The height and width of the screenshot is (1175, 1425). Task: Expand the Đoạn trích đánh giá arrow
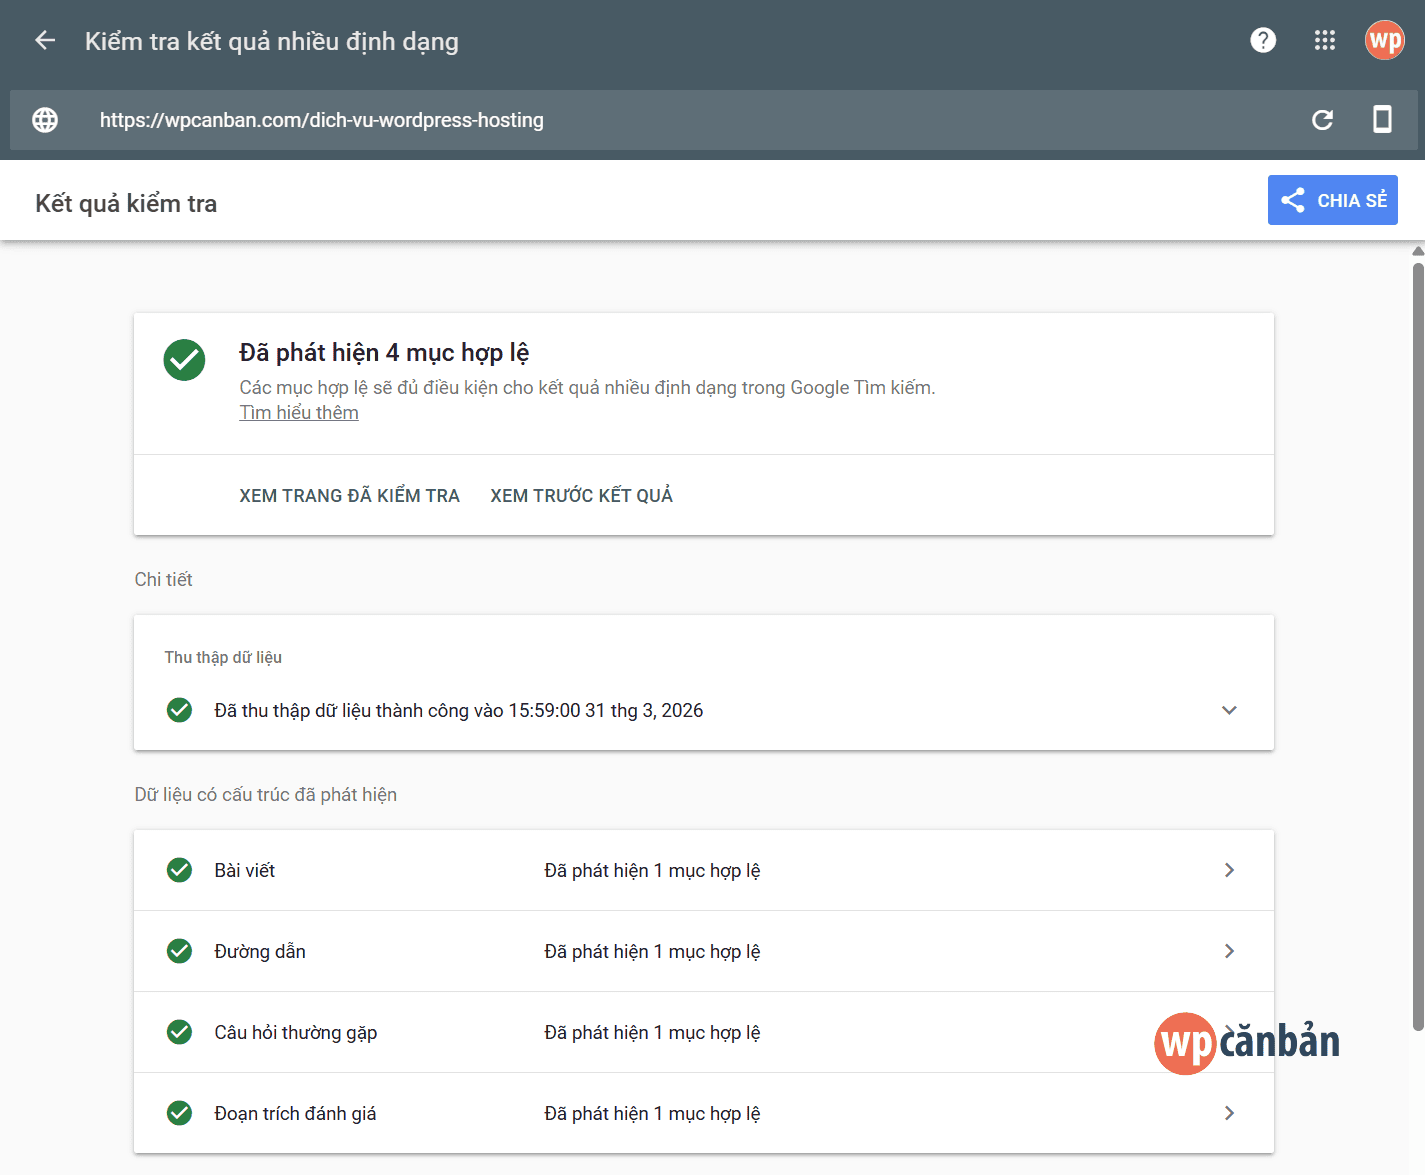1229,1113
